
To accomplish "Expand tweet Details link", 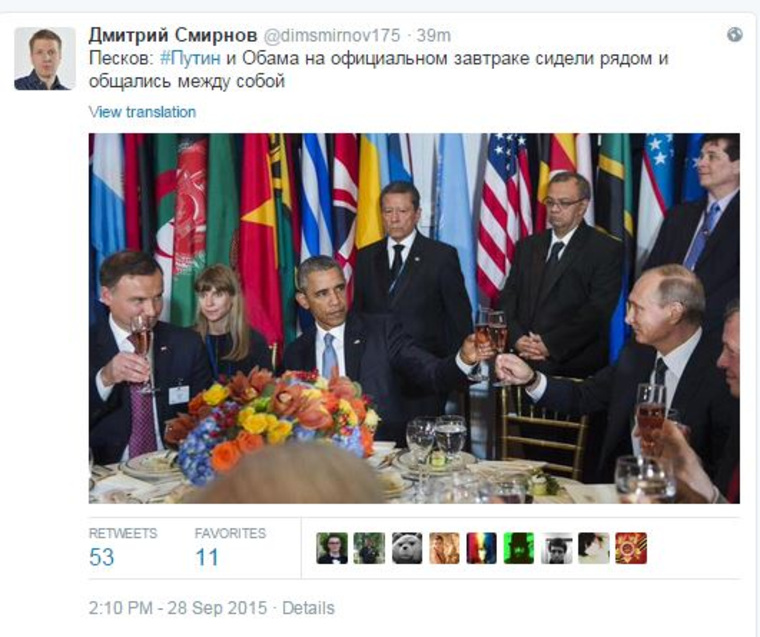I will tap(308, 608).
